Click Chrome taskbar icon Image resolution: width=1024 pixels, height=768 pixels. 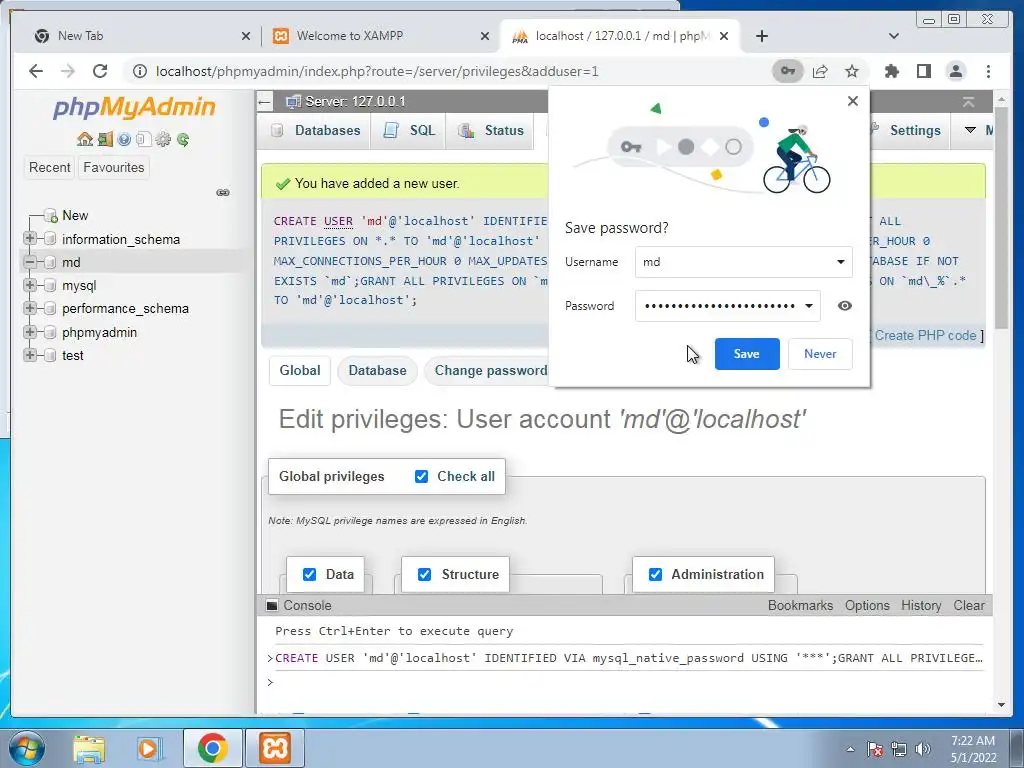213,748
